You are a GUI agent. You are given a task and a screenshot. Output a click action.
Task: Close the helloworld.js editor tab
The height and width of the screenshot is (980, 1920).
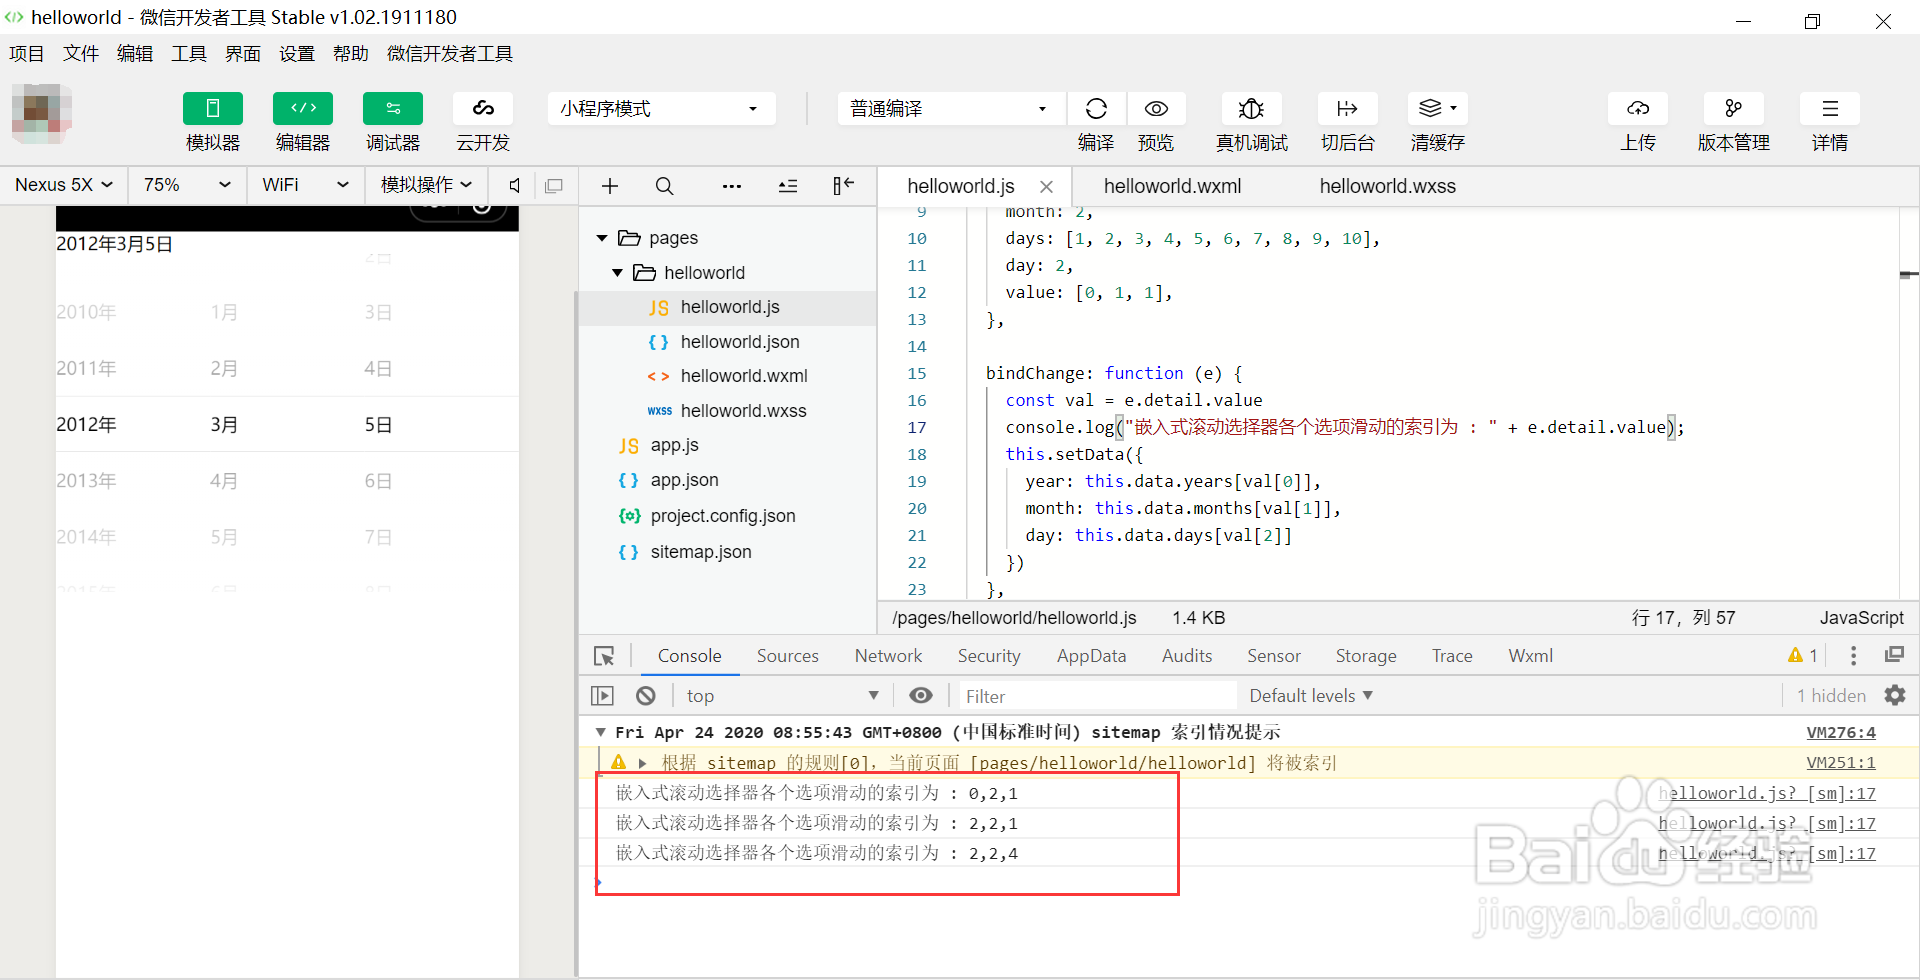1046,187
